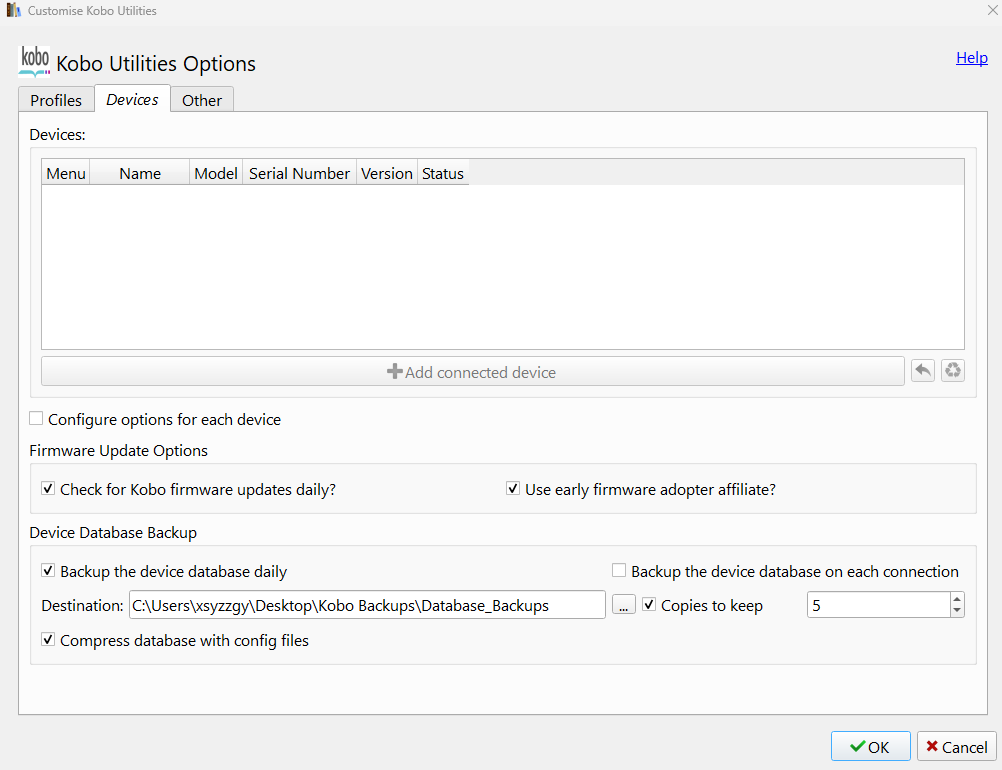Click the Model column header
This screenshot has width=1002, height=770.
(x=216, y=173)
